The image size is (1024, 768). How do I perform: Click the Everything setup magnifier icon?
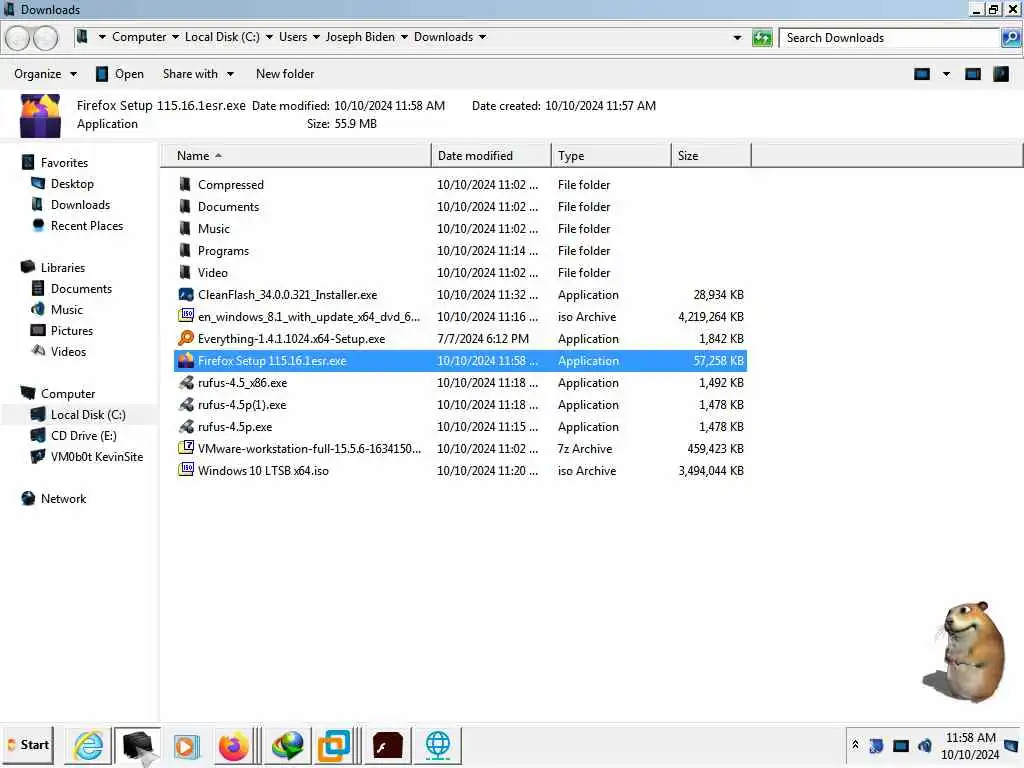185,338
